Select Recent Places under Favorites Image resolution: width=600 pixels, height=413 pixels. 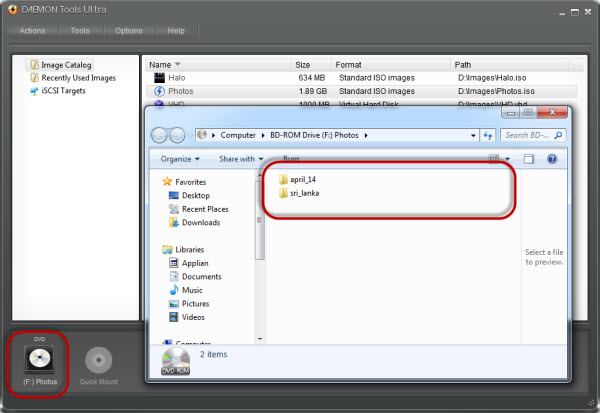(x=199, y=209)
